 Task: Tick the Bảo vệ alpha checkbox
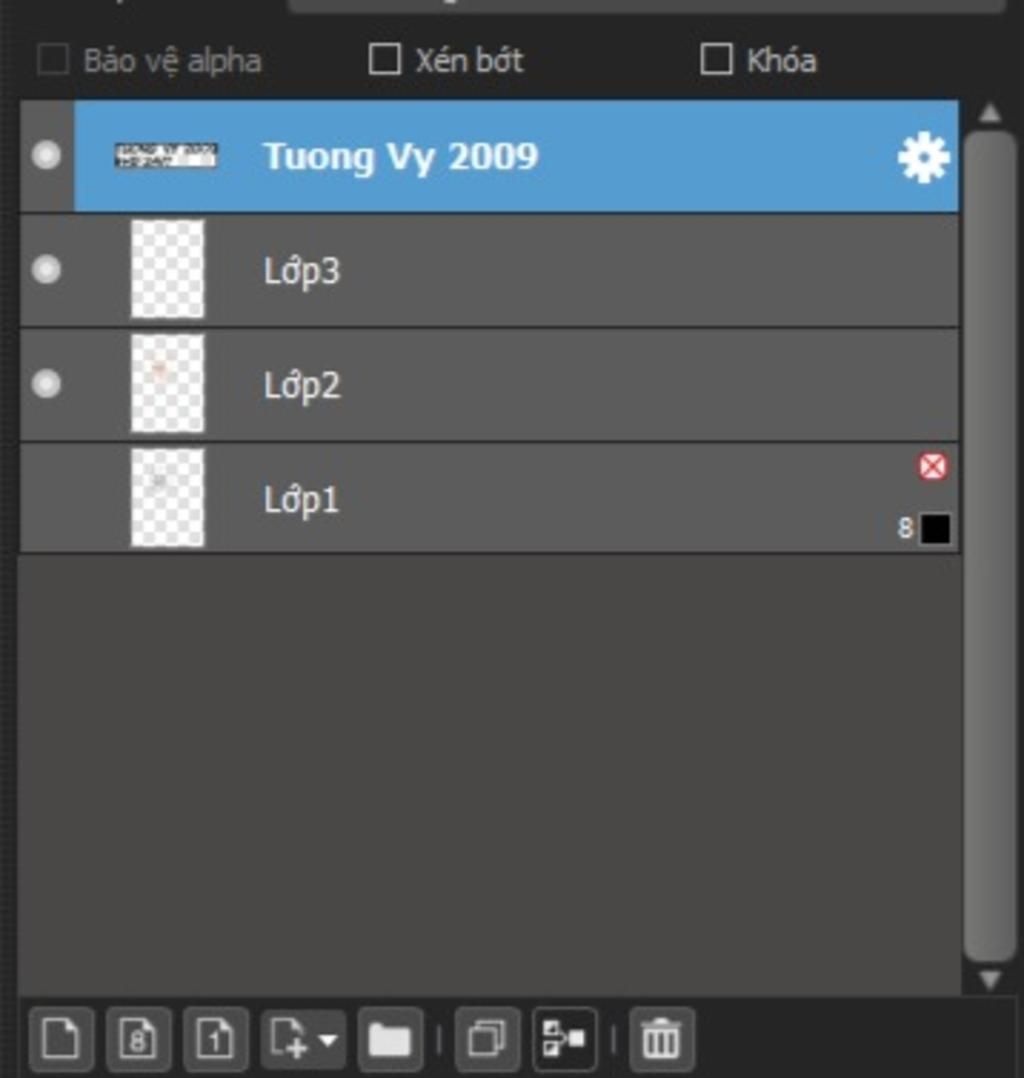click(53, 60)
